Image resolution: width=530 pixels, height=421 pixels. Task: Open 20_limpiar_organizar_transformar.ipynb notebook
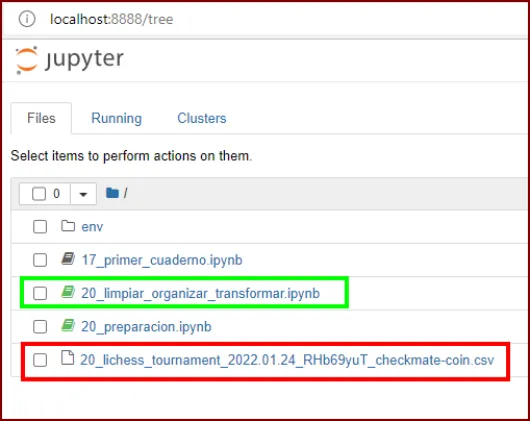(x=200, y=294)
